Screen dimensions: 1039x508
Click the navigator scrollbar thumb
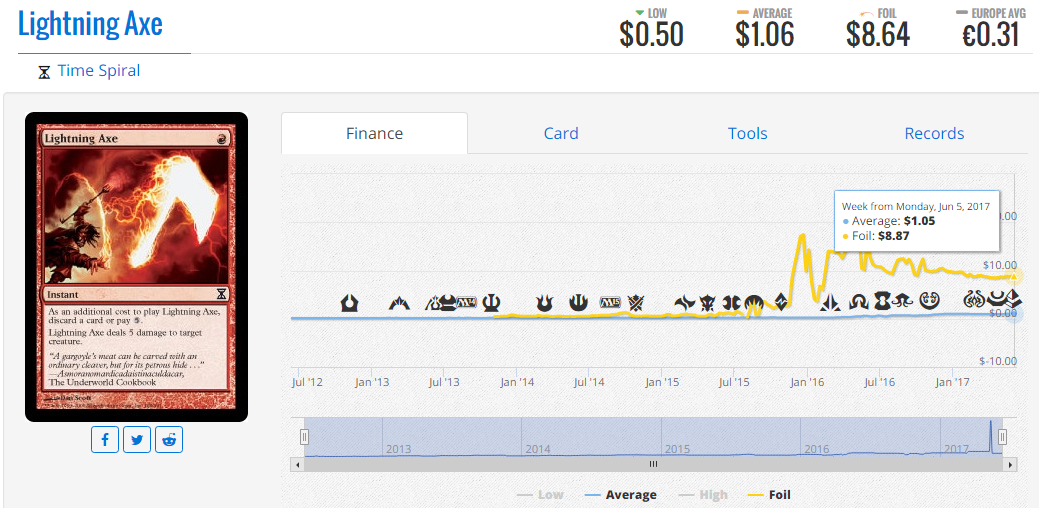(x=653, y=464)
